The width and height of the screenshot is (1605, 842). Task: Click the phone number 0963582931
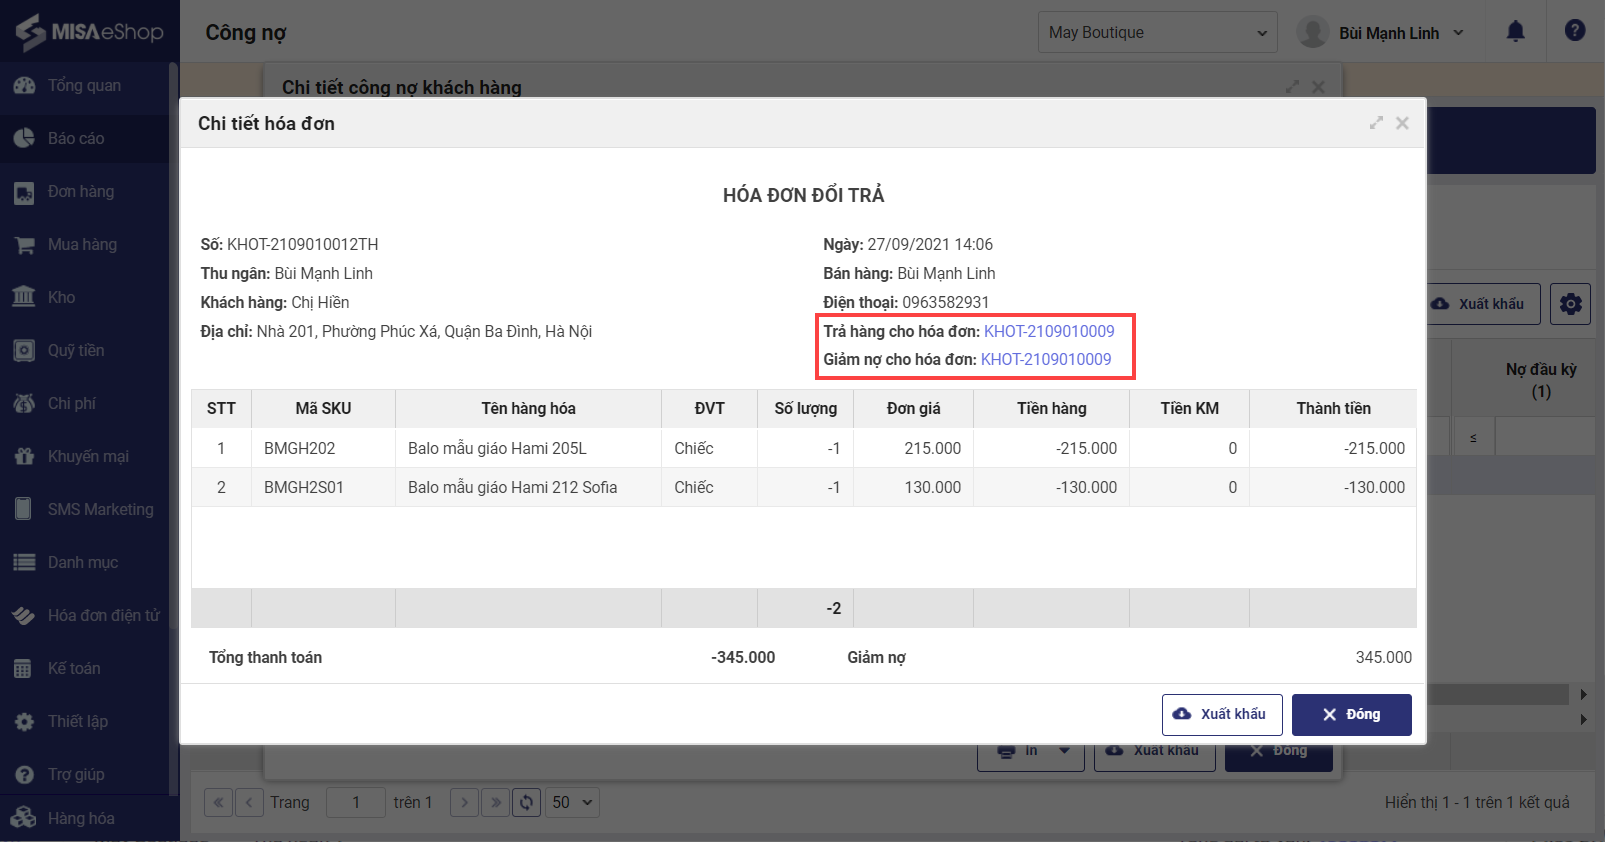click(x=945, y=302)
